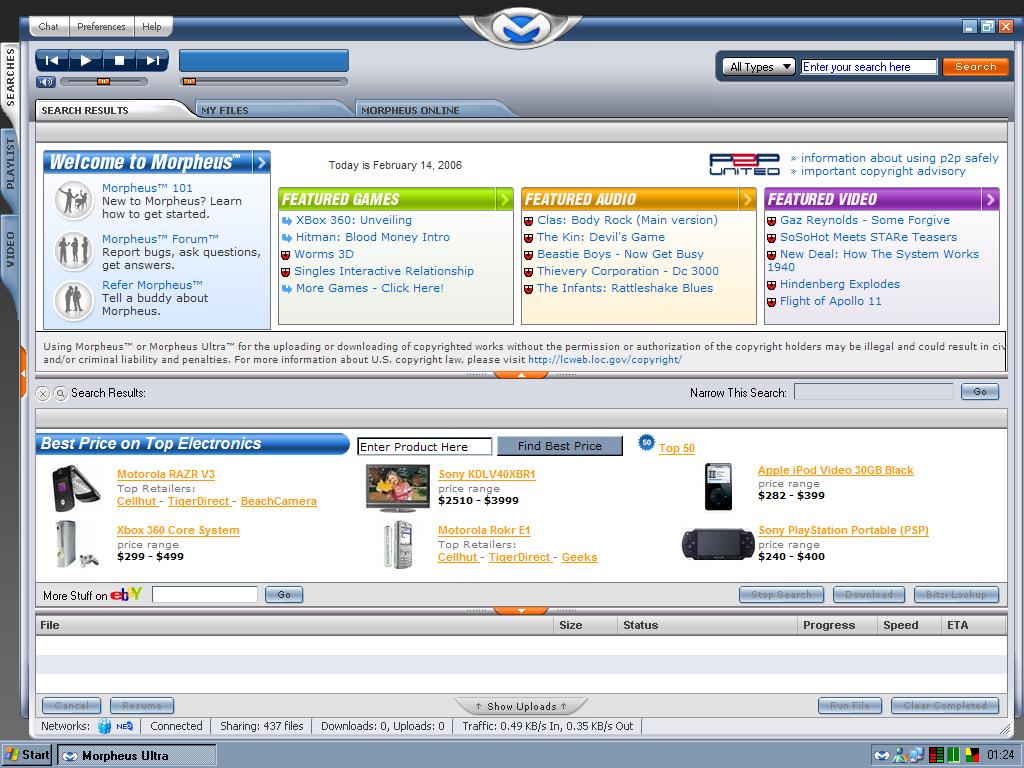
Task: Click the Sony PSP thumbnail
Action: 718,545
